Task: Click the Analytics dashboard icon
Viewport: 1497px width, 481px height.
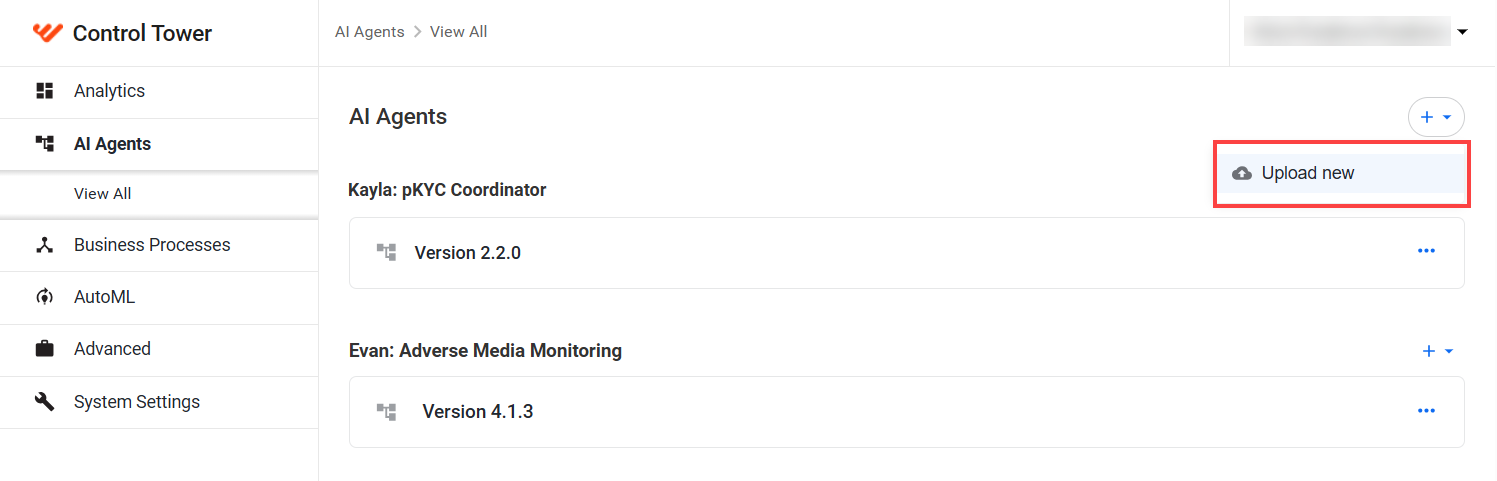Action: click(x=44, y=91)
